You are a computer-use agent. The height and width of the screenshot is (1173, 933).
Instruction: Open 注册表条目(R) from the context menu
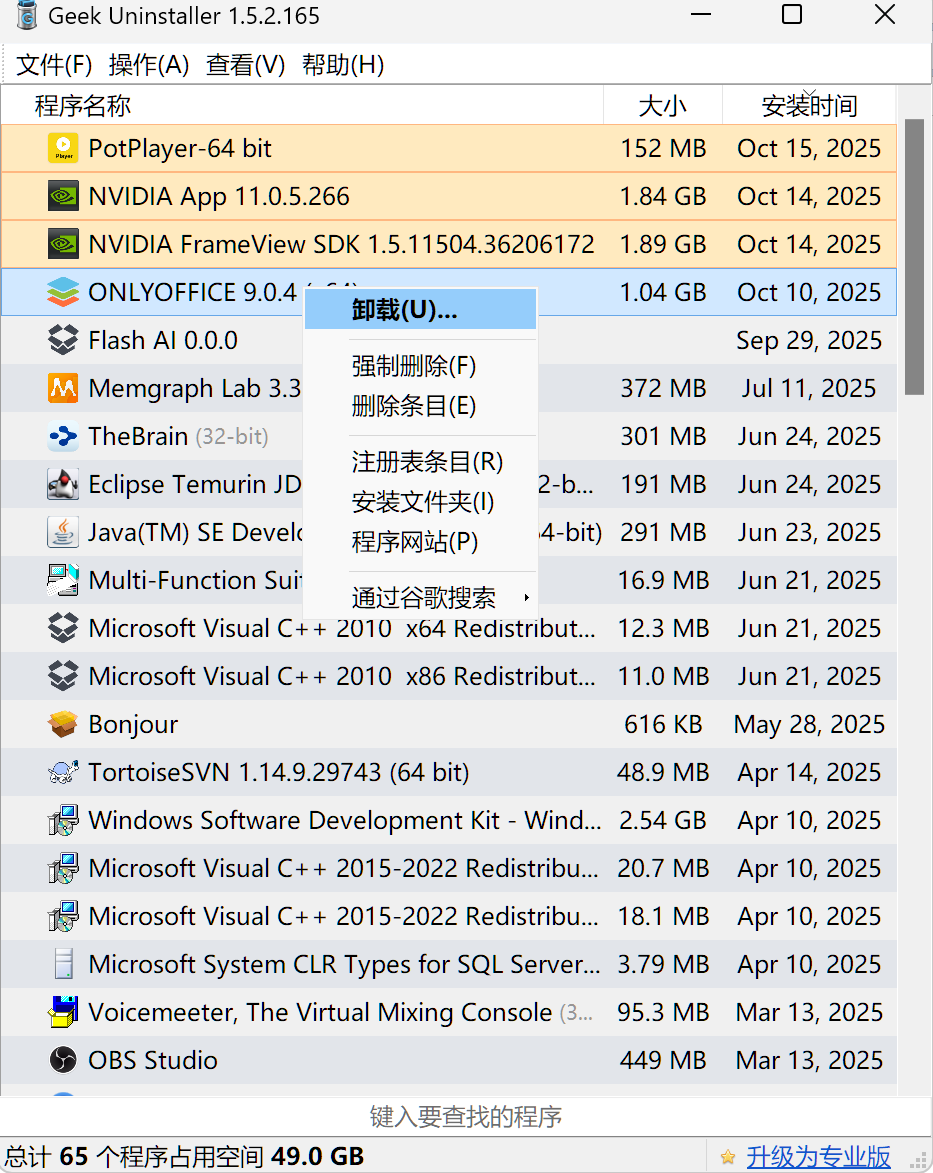click(x=427, y=463)
